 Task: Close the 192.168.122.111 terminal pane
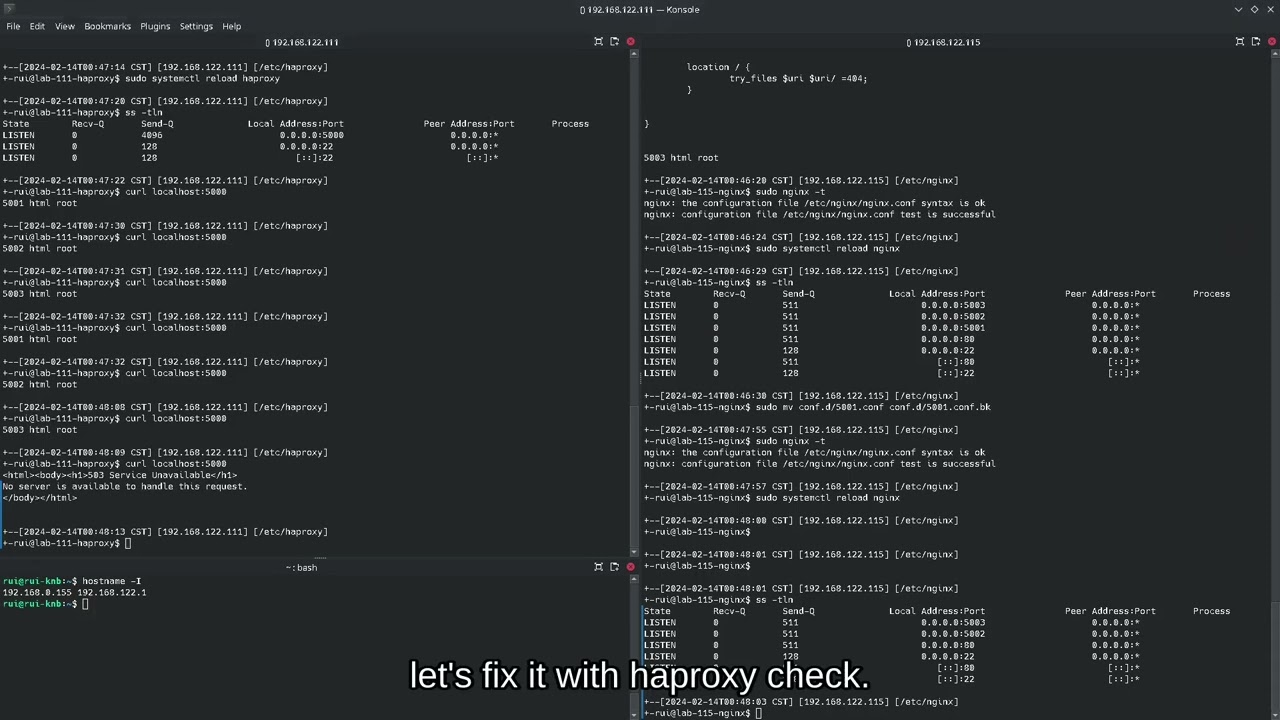[630, 42]
